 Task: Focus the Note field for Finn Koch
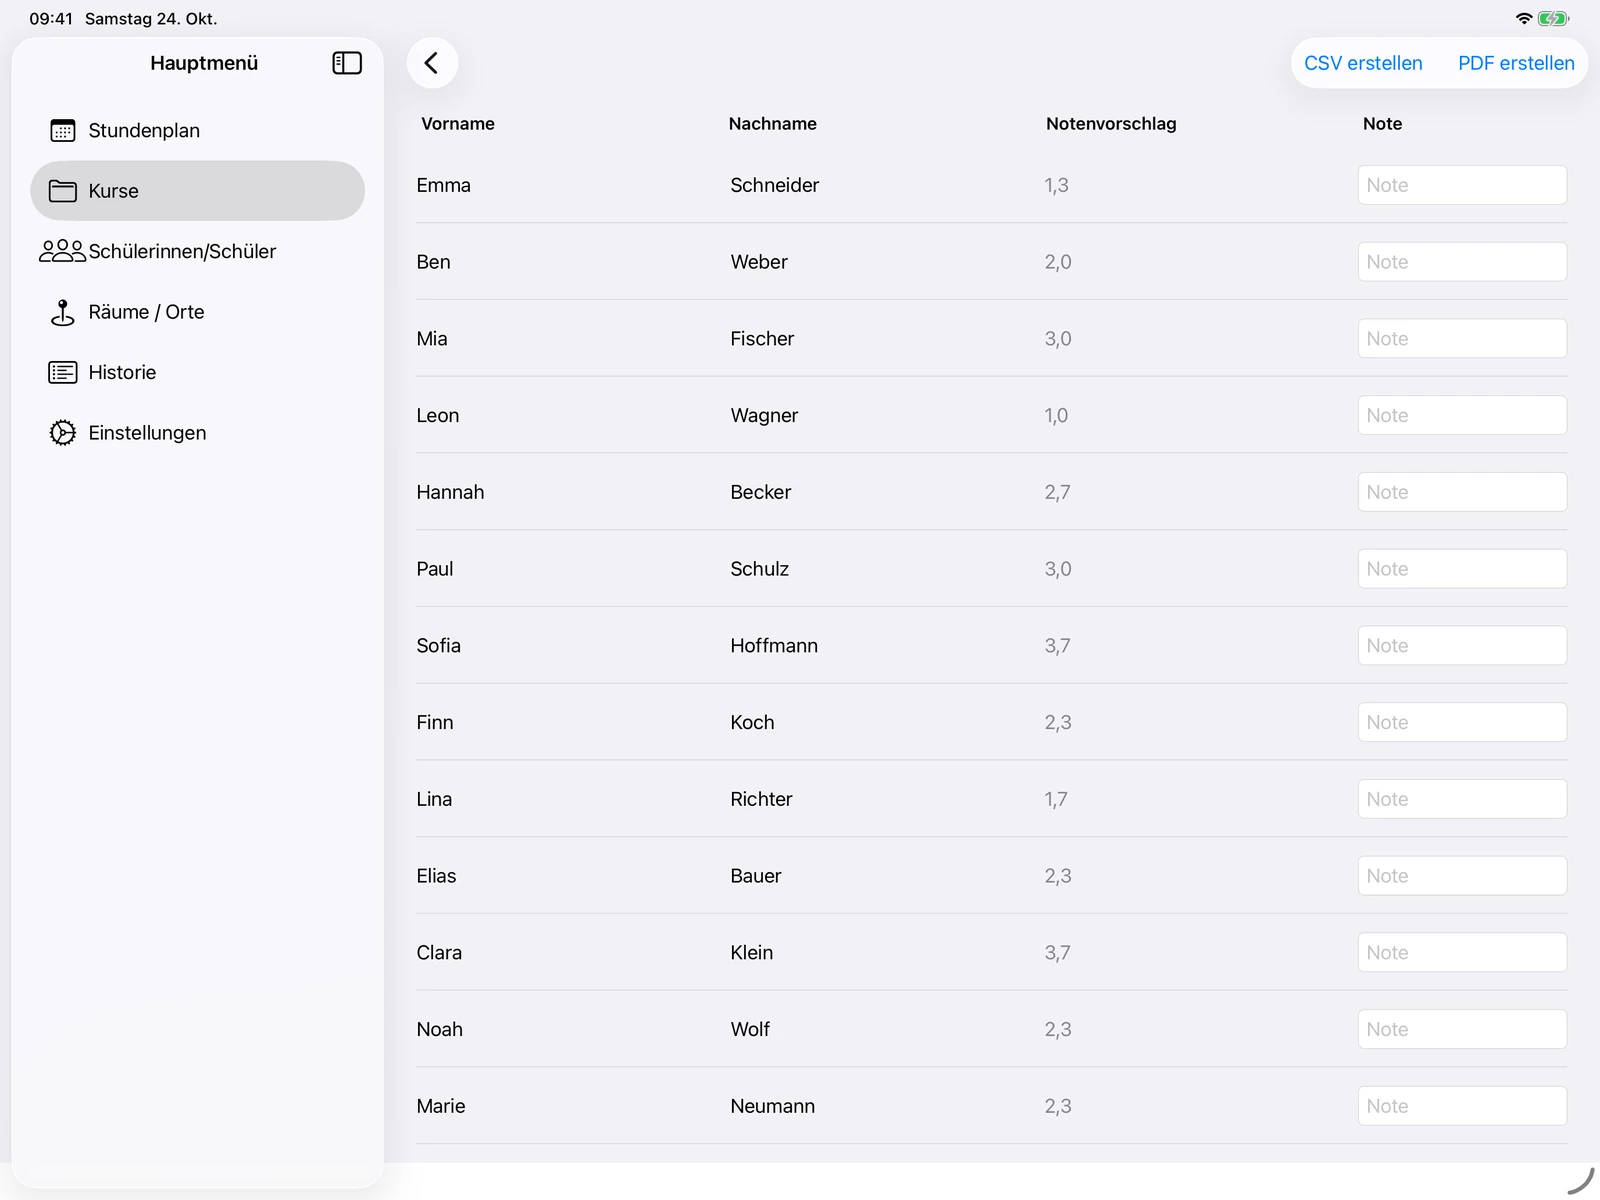pos(1462,722)
